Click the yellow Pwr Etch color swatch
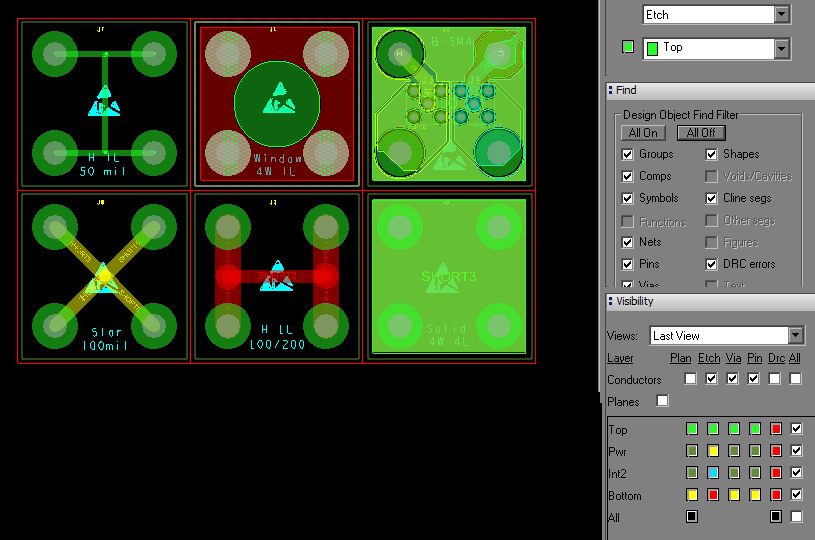The width and height of the screenshot is (815, 540). coord(712,451)
